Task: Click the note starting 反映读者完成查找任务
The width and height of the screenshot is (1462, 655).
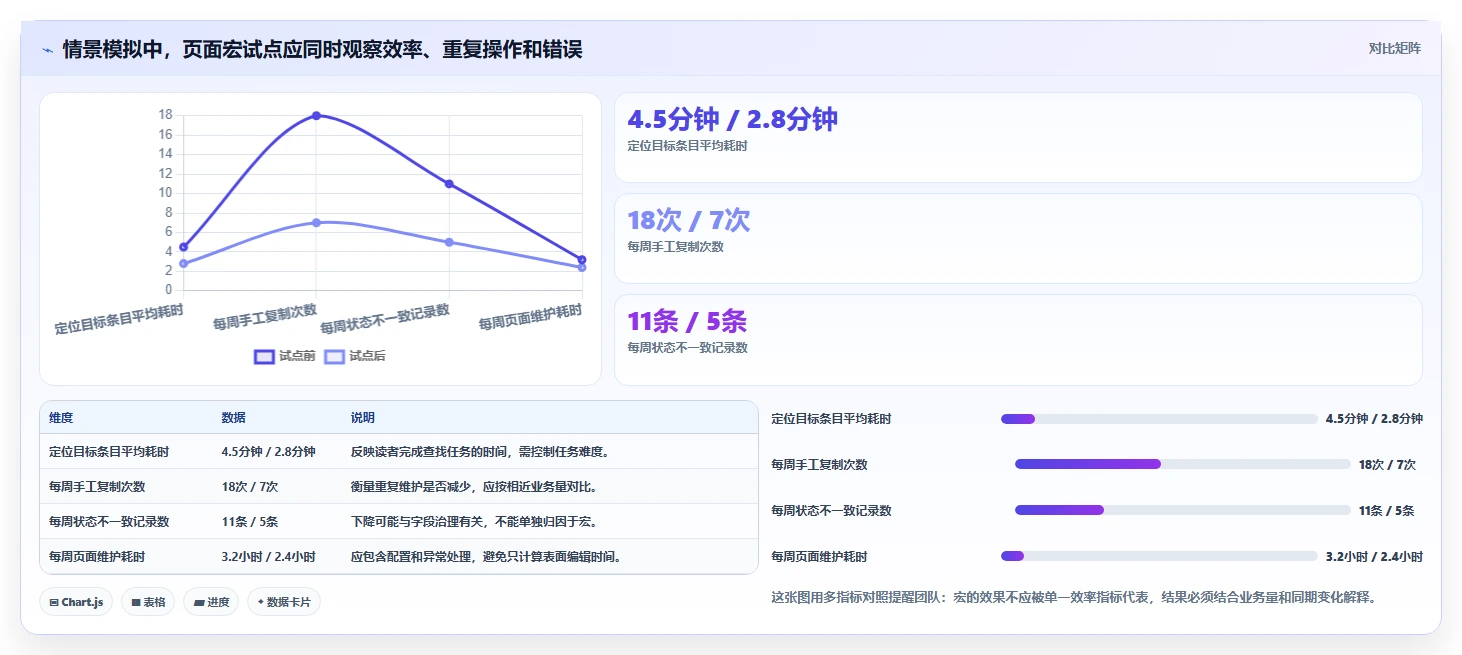Action: tap(480, 452)
